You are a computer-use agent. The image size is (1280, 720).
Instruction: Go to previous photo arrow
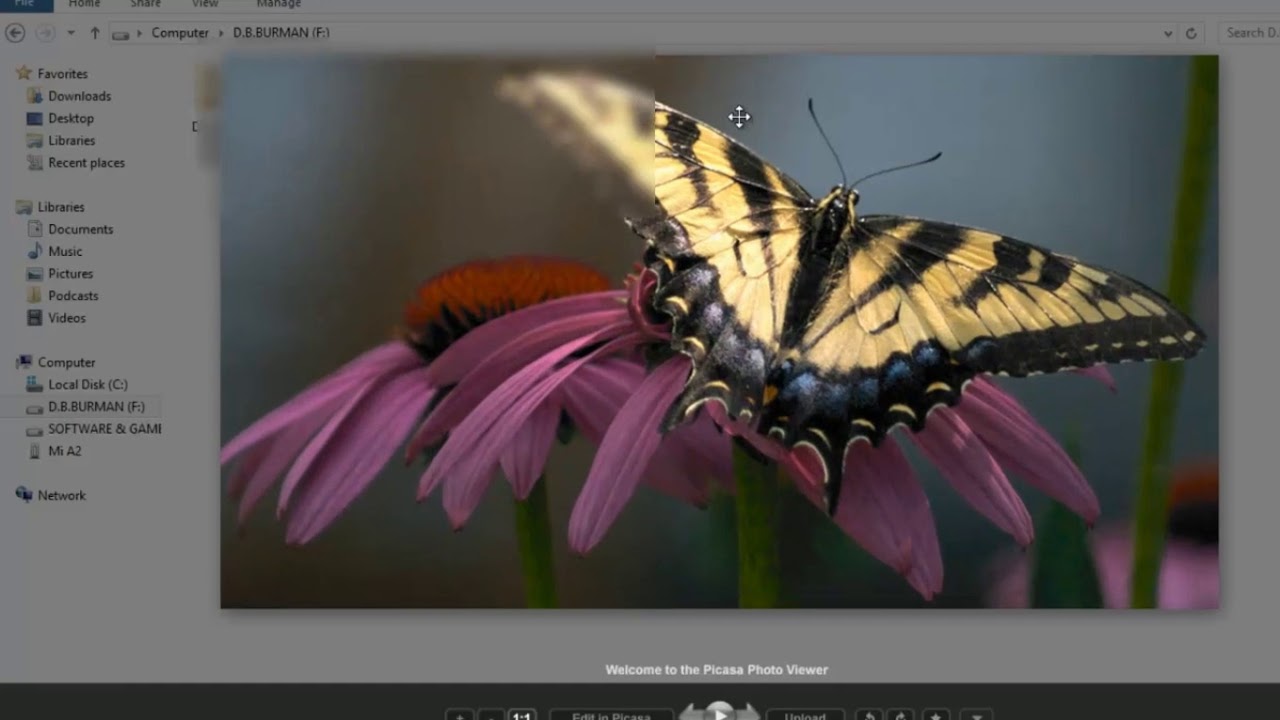(692, 713)
